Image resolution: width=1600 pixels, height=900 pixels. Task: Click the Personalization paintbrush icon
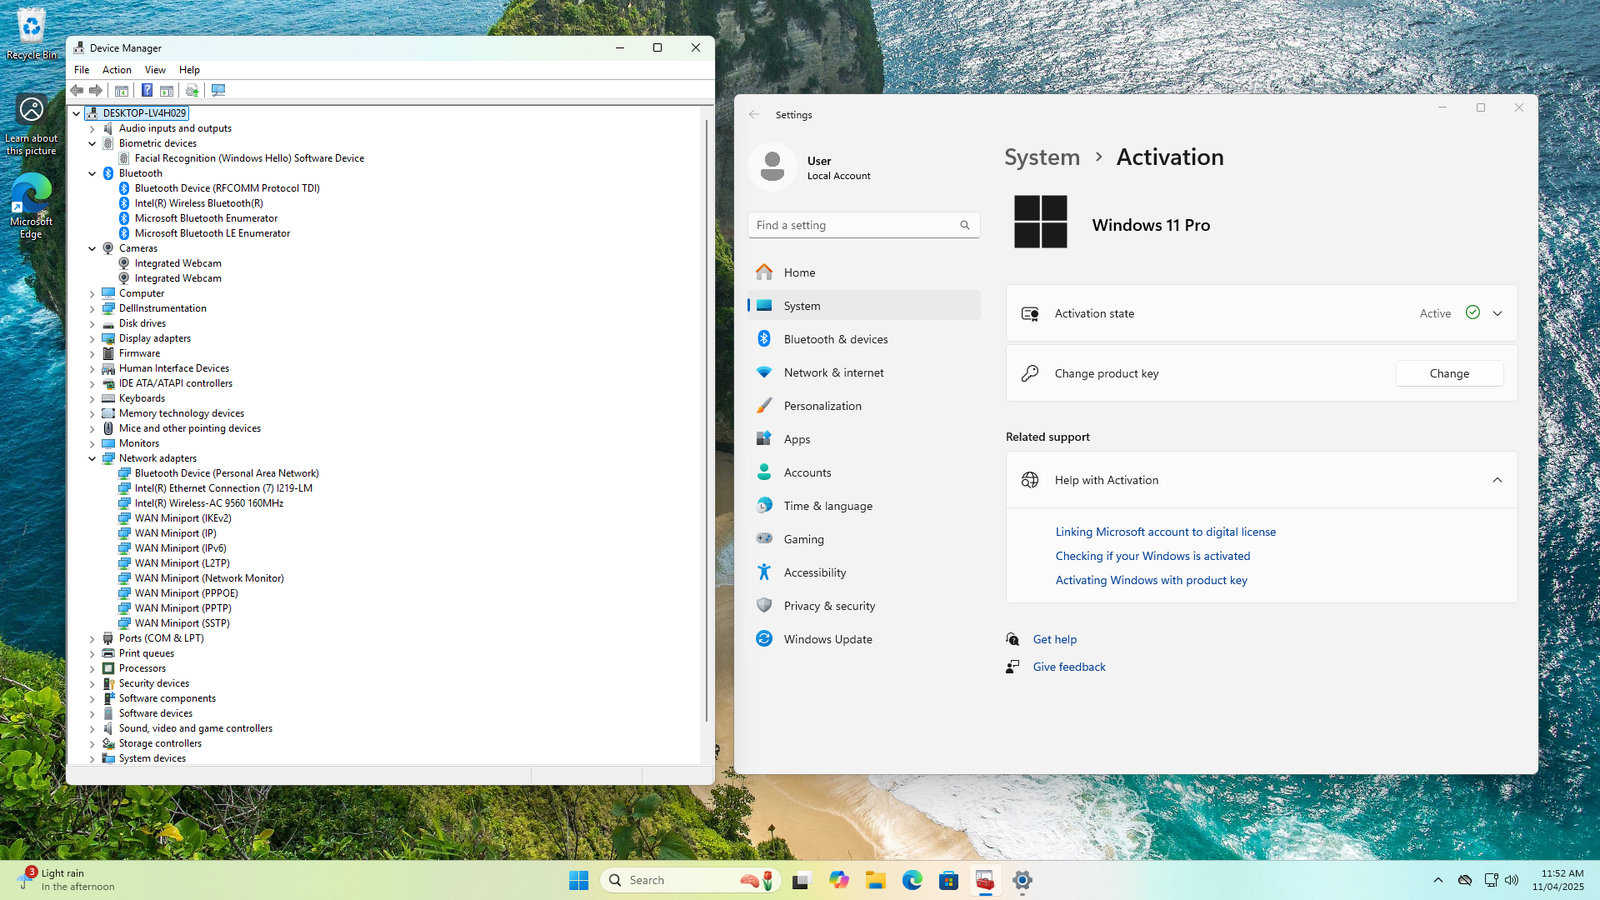click(764, 405)
